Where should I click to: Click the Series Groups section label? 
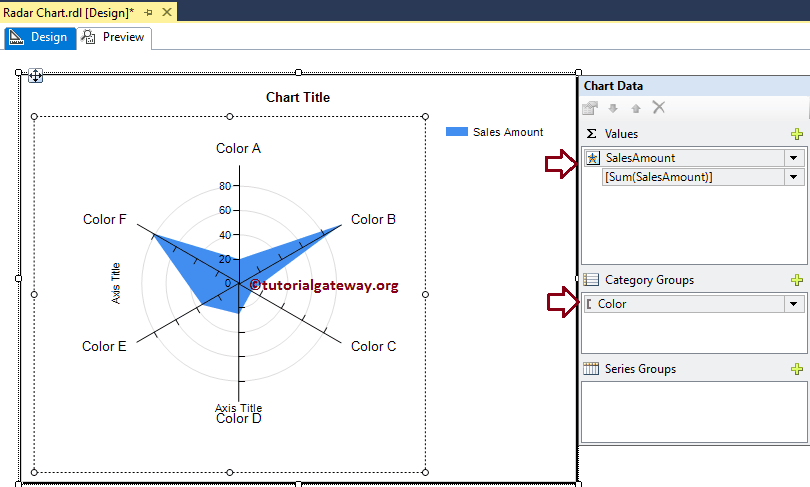point(640,369)
